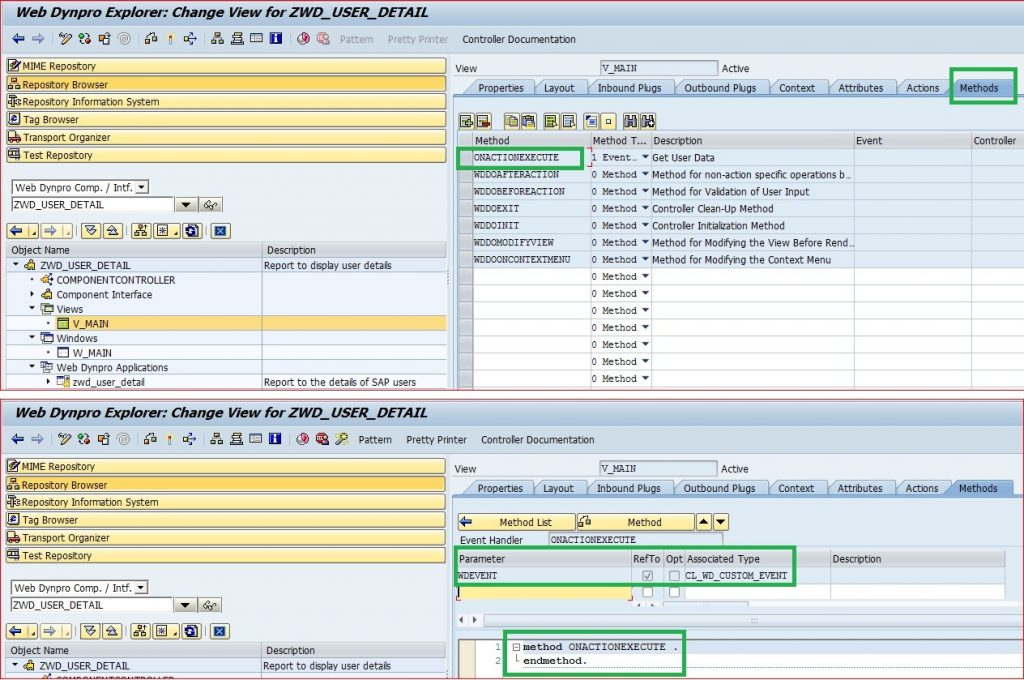Expand the Component Interface node in the upper tree
Viewport: 1024px width, 680px height.
pyautogui.click(x=32, y=294)
